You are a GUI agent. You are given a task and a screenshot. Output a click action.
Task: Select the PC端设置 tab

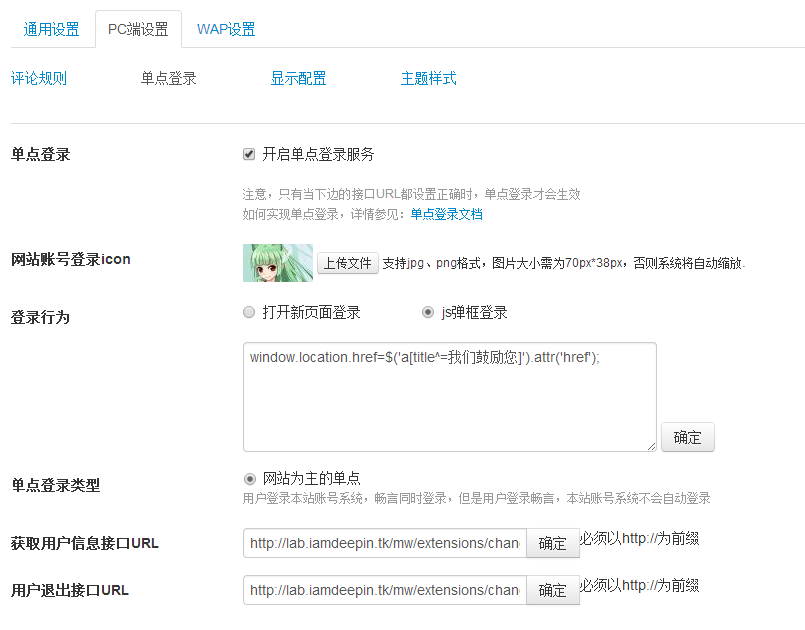[x=138, y=29]
